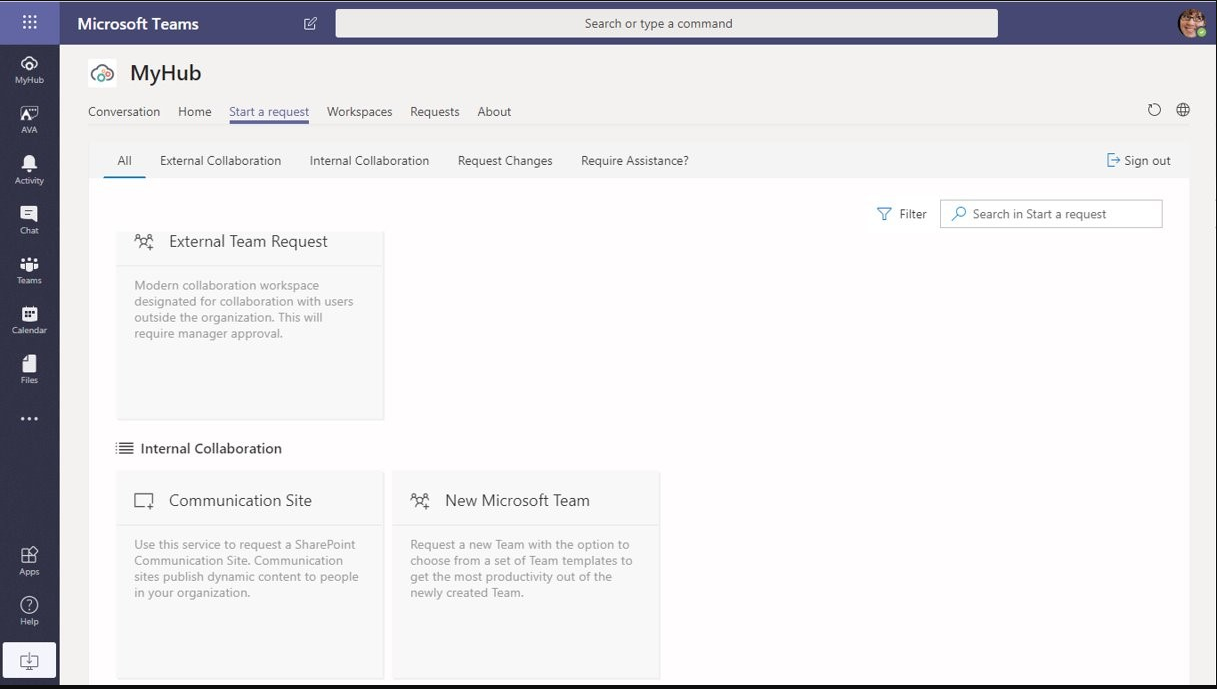The image size is (1217, 689).
Task: Open the Communication Site title
Action: click(240, 501)
